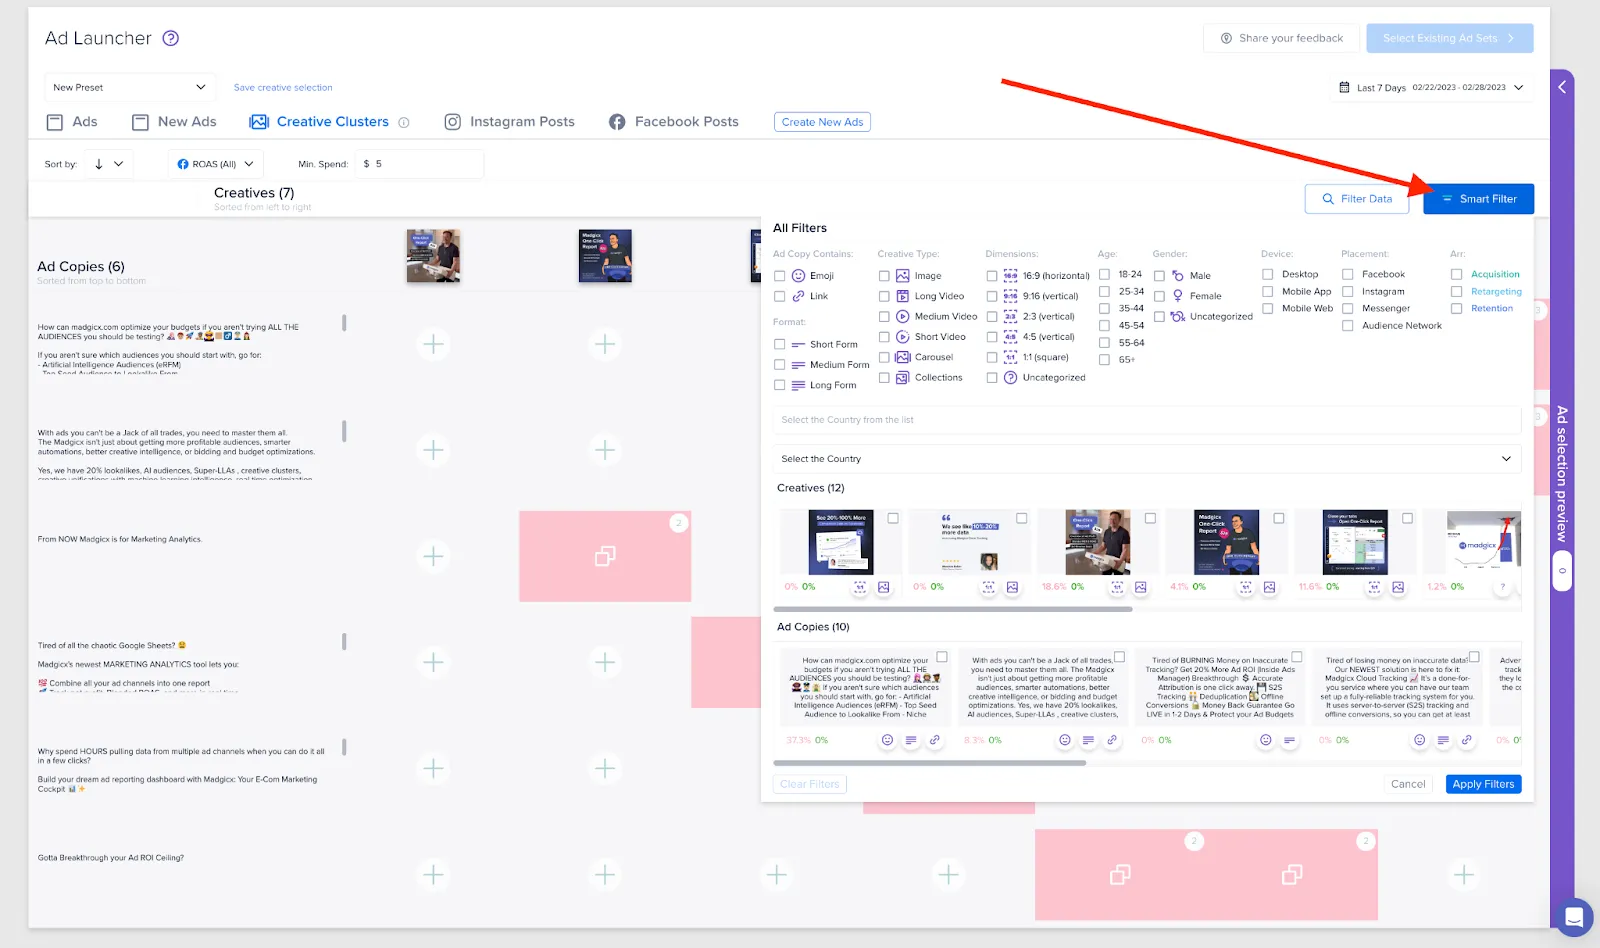Image resolution: width=1600 pixels, height=948 pixels.
Task: Open the Instagram Posts tab
Action: click(x=510, y=122)
